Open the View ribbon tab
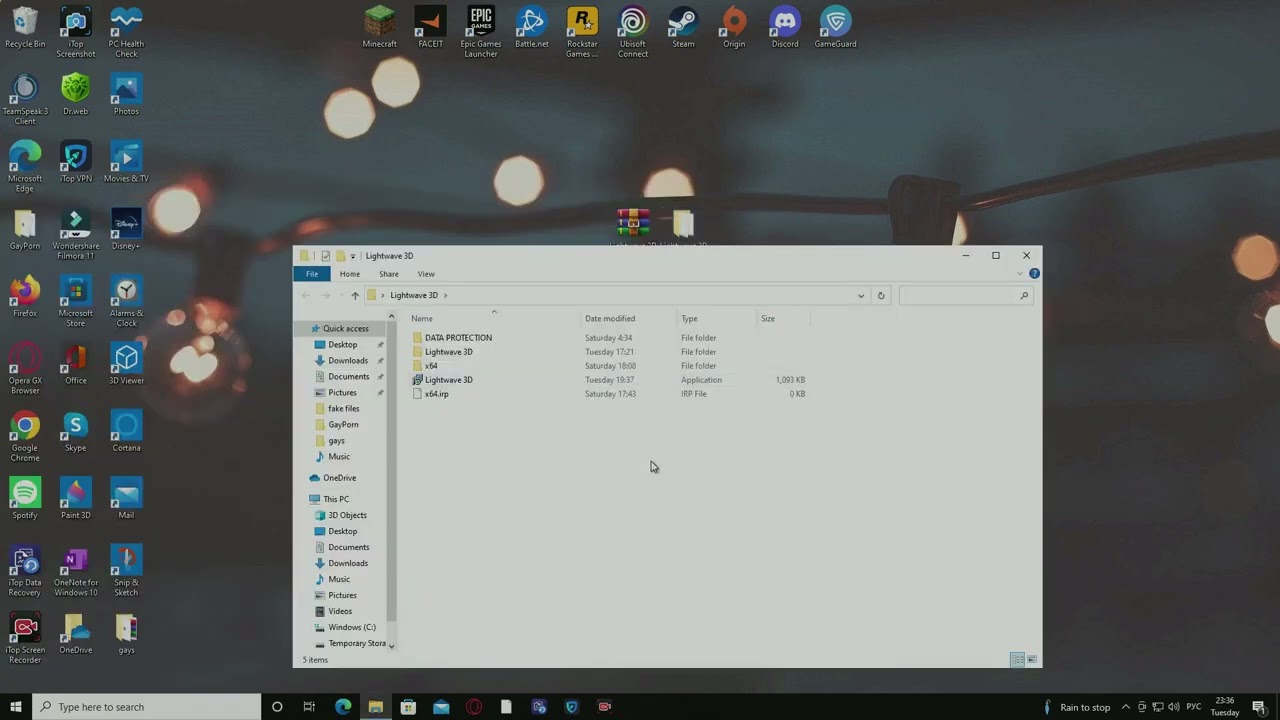The height and width of the screenshot is (720, 1280). [426, 274]
